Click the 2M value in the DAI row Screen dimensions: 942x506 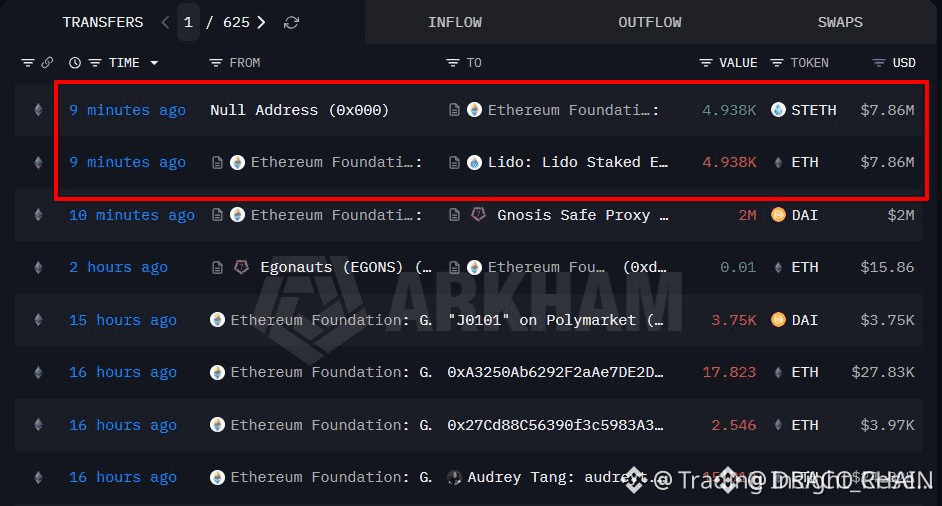pyautogui.click(x=747, y=215)
